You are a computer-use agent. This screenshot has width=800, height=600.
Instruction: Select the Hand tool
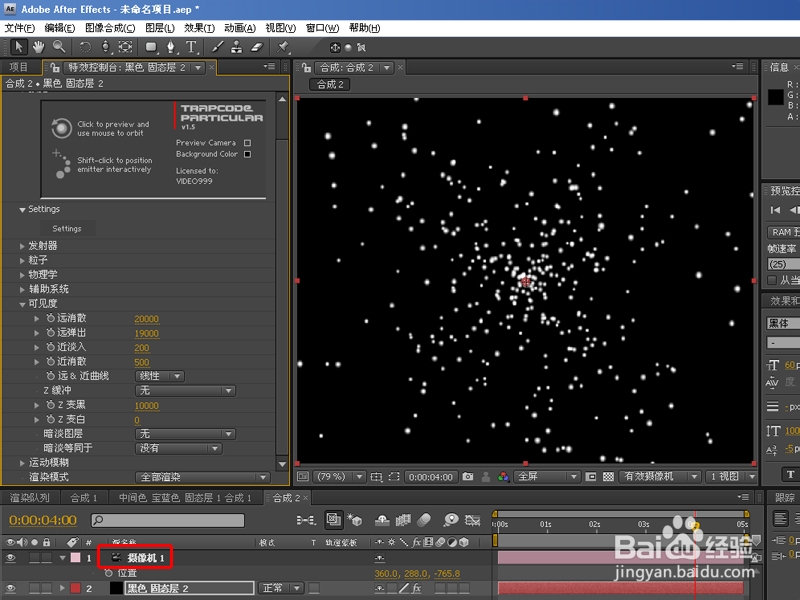click(38, 47)
